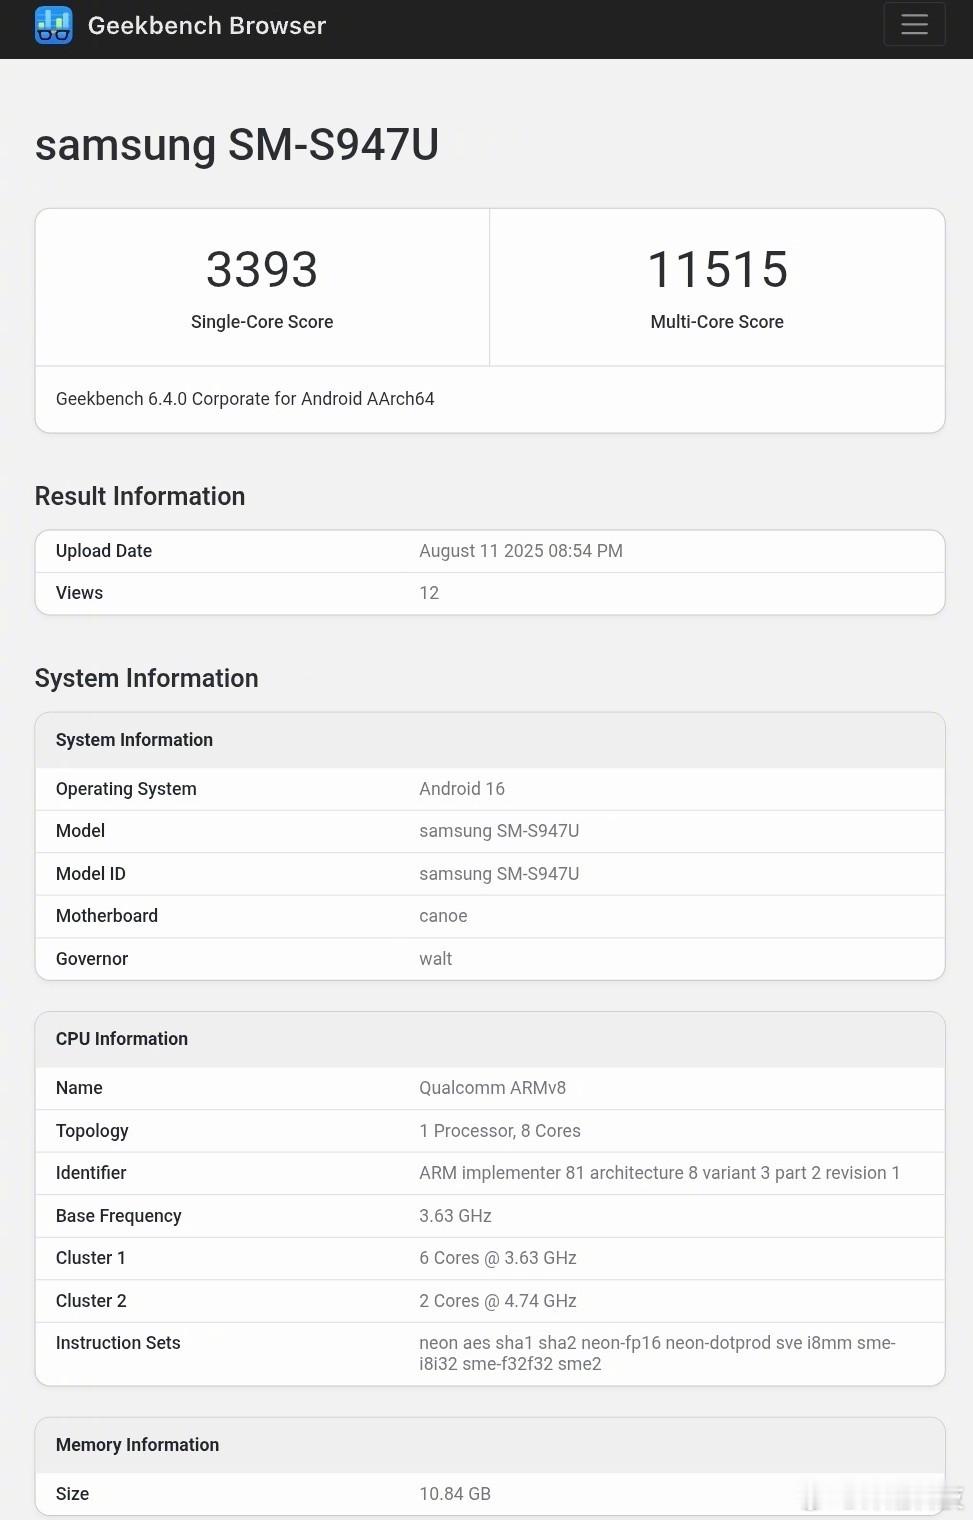Select the Cluster 2 label
The height and width of the screenshot is (1520, 973).
[91, 1301]
